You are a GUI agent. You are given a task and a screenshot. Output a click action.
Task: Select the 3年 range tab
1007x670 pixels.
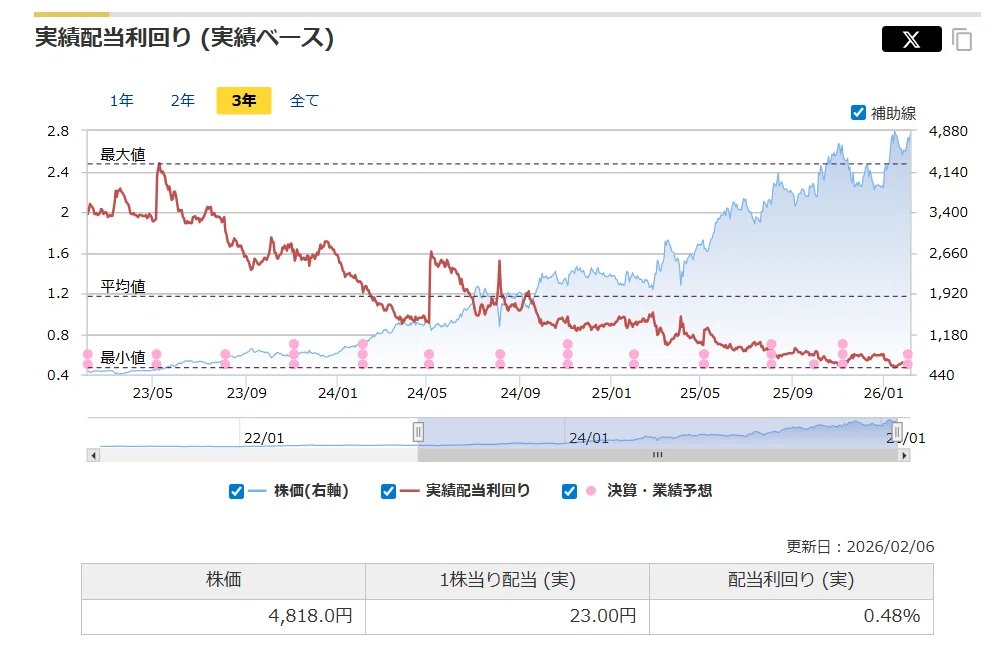pos(244,101)
